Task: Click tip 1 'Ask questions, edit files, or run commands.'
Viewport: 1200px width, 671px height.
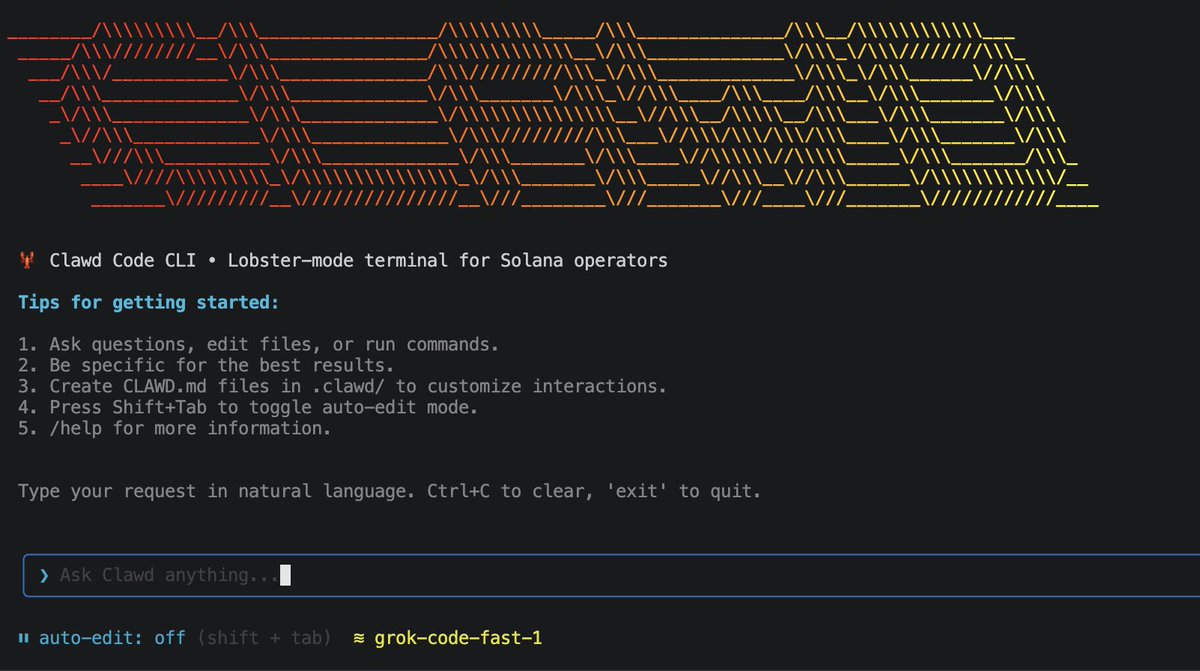Action: coord(258,345)
